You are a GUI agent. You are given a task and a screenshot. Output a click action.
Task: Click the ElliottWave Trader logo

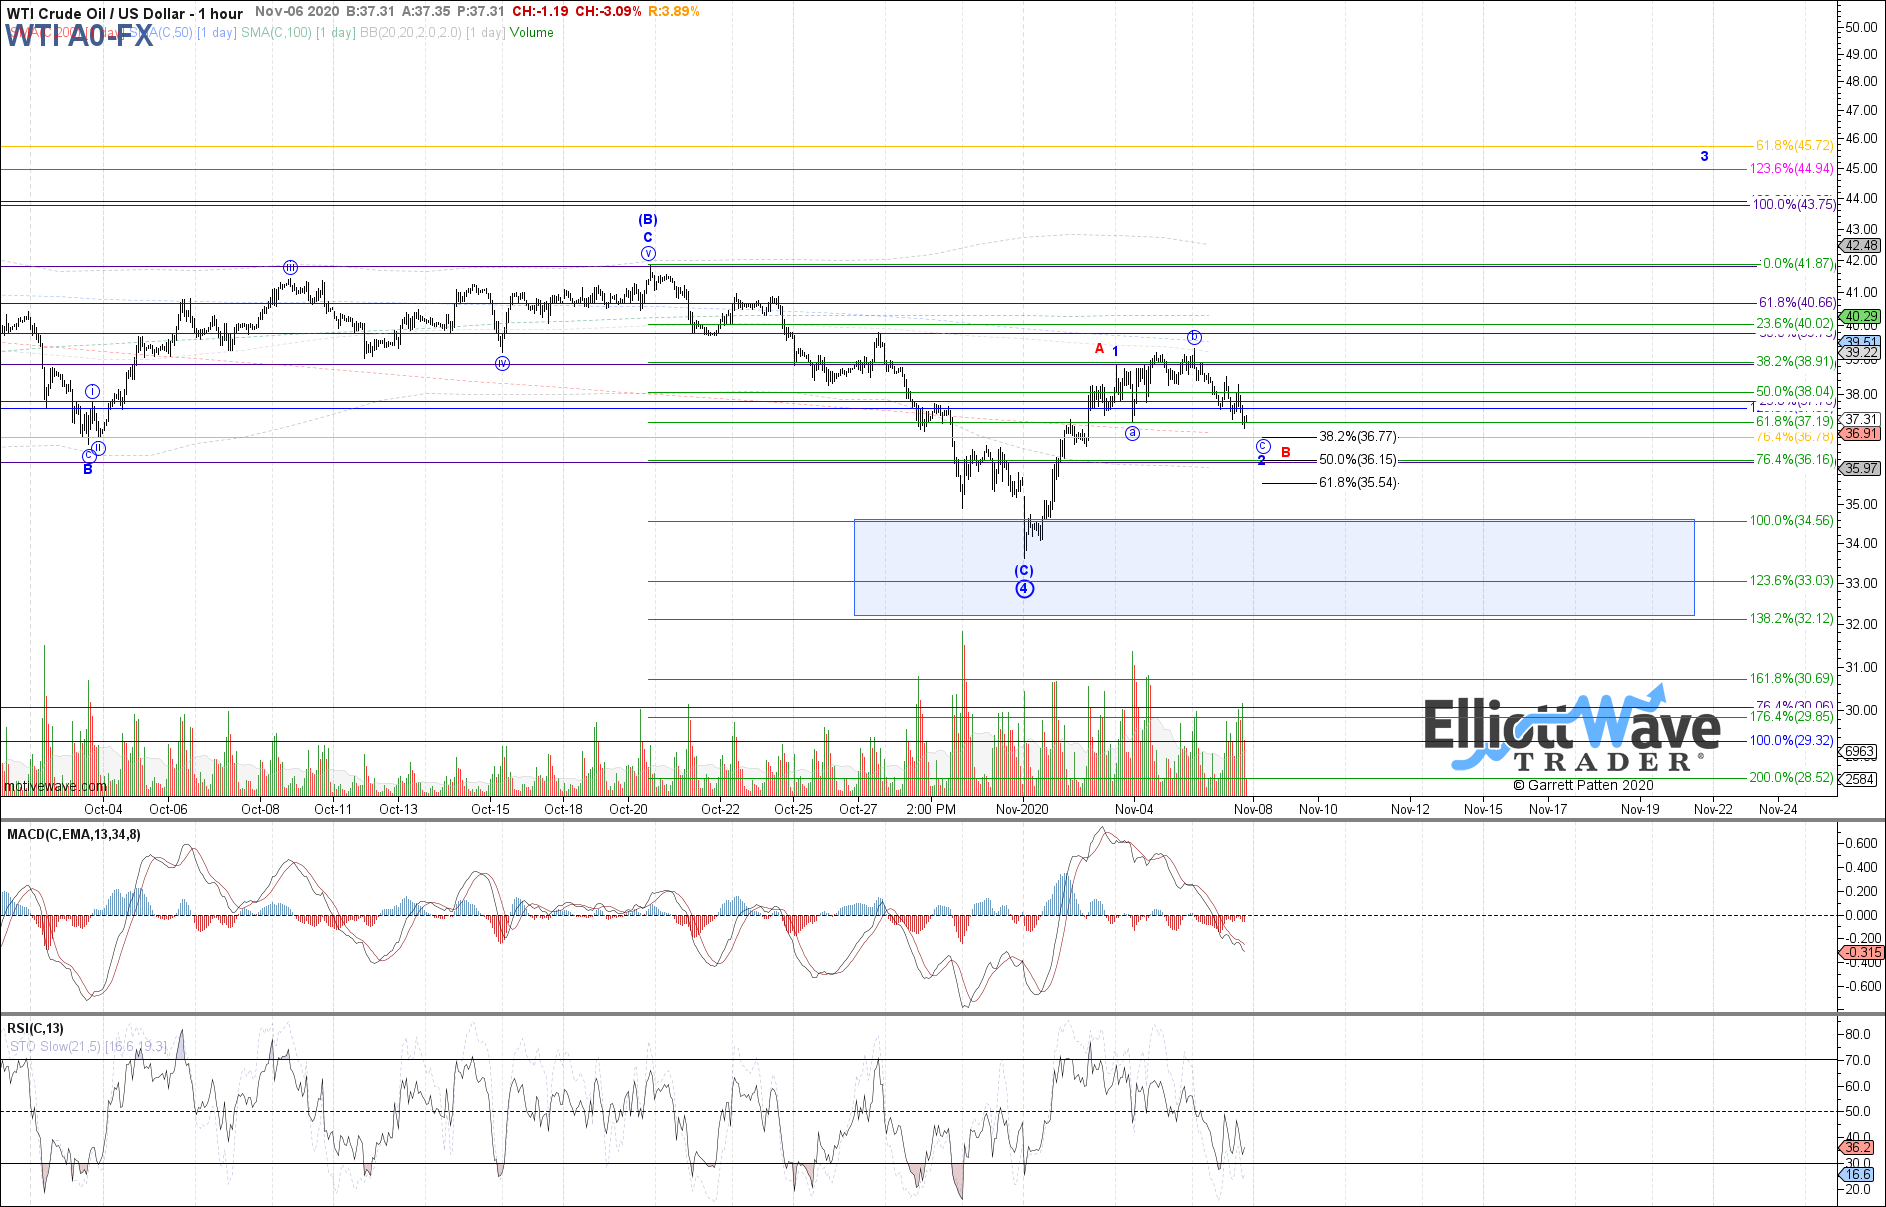1571,734
